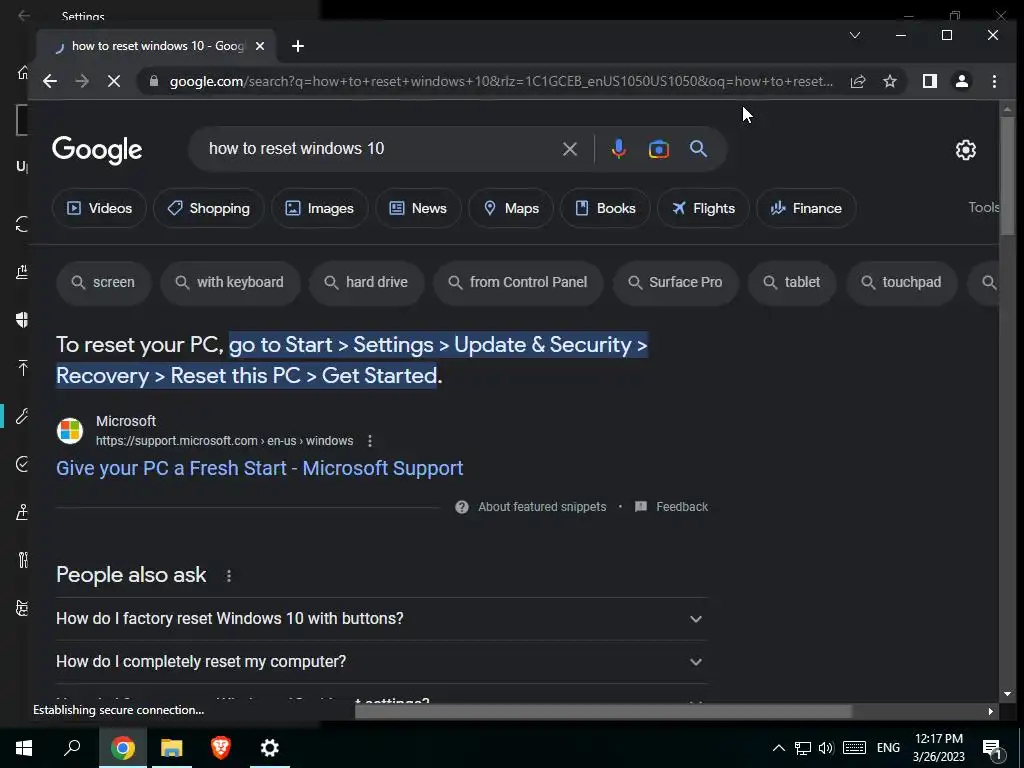1024x768 pixels.
Task: Close the 'how to reset windows 10' tab
Action: [x=260, y=46]
